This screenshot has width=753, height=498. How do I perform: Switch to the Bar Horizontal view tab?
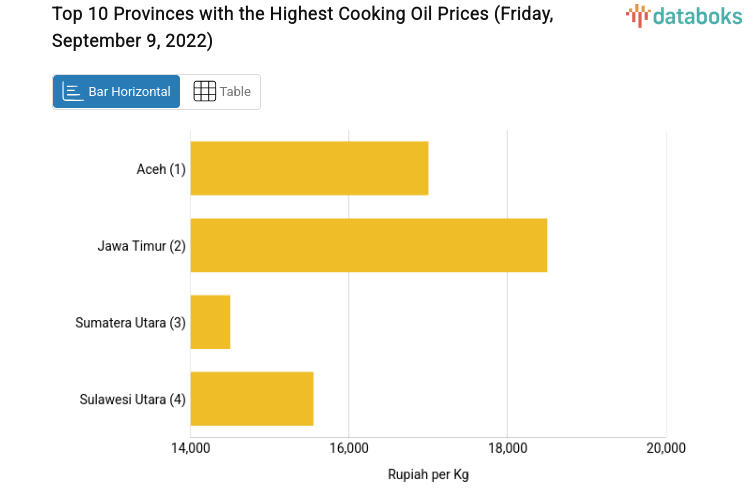pos(117,92)
